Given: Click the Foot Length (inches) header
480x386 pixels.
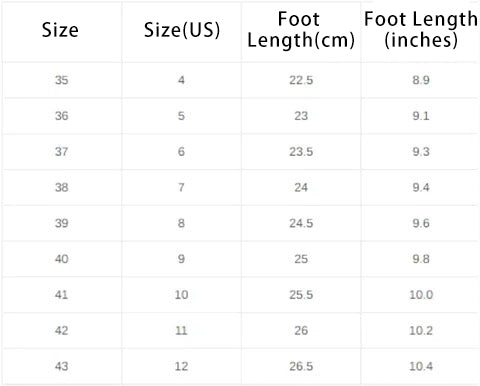Looking at the screenshot, I should 421,29.
